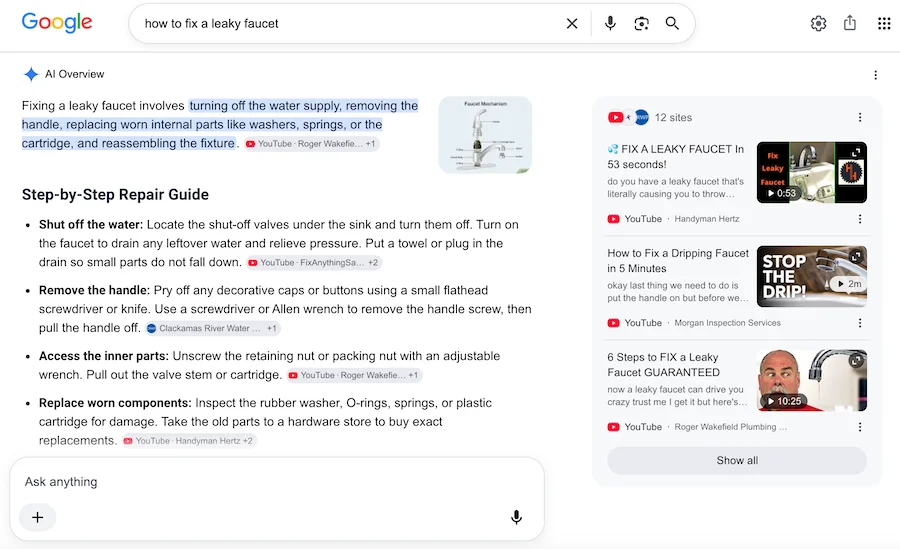Search by image using the Lens icon
Screen dimensions: 900x549
pos(641,24)
